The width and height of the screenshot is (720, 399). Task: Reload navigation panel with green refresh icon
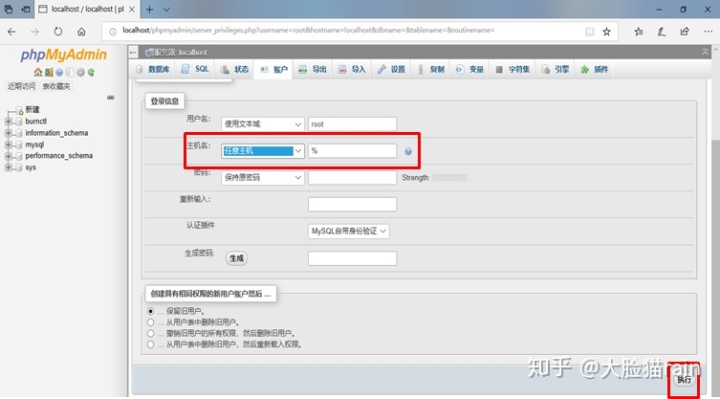pyautogui.click(x=91, y=72)
